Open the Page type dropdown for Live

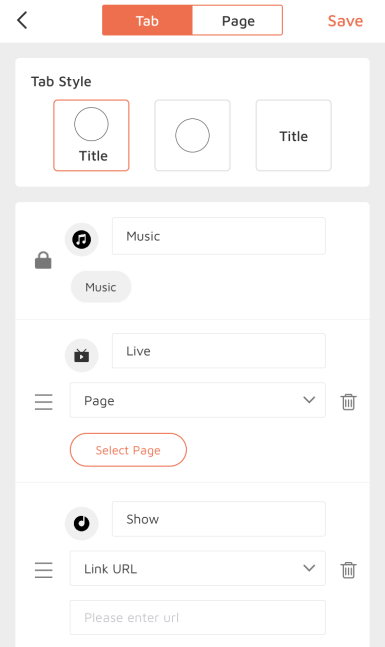click(x=198, y=400)
